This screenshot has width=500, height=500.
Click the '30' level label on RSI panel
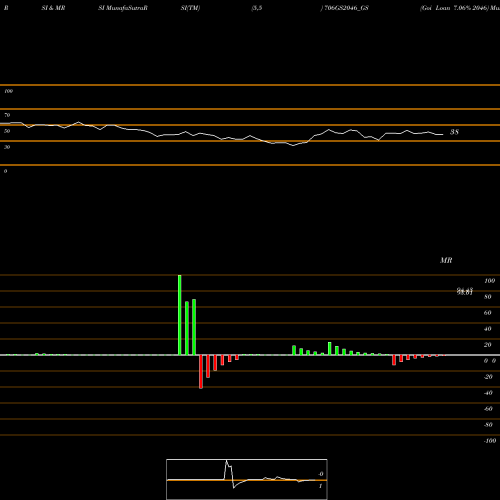point(7,147)
